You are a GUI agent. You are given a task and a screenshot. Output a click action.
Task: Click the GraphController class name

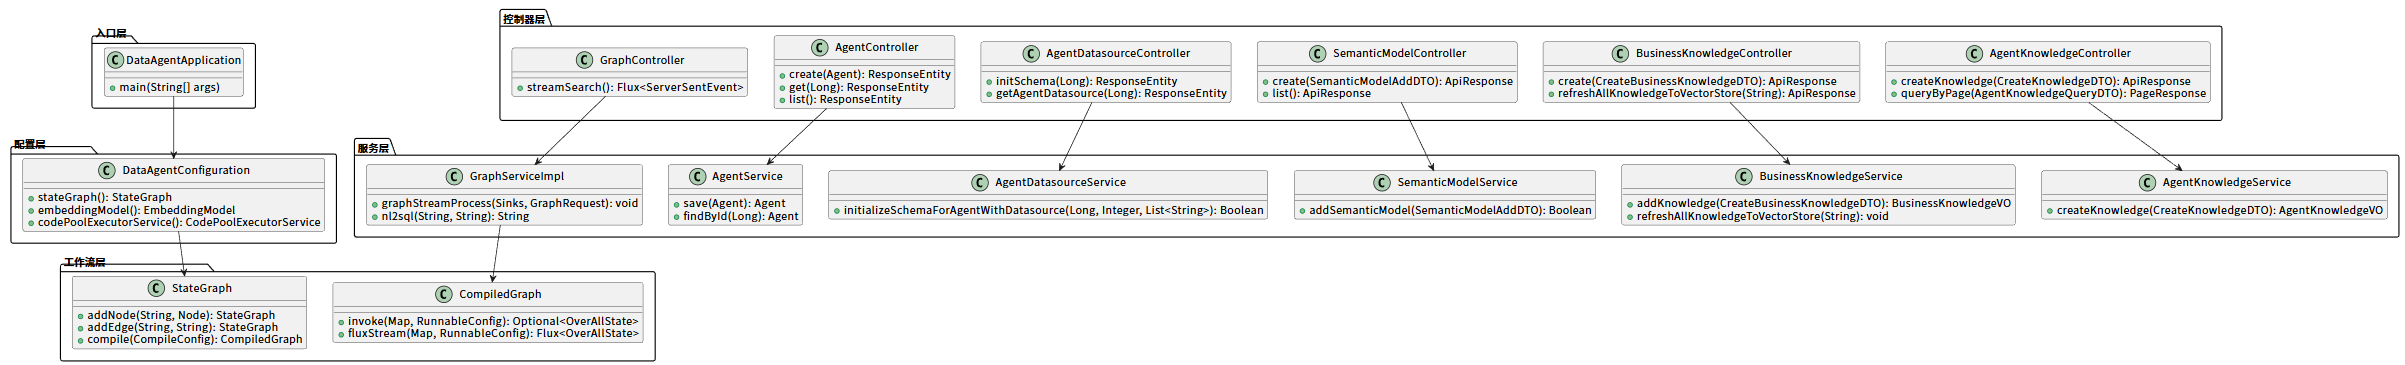pos(642,60)
